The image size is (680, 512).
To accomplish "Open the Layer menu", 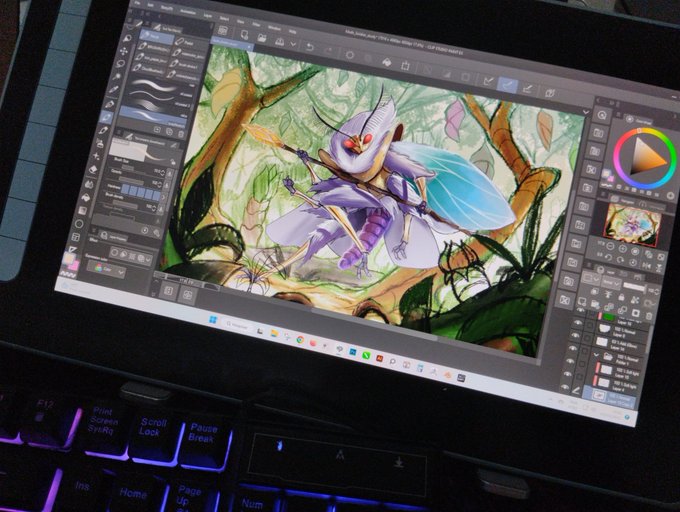I will click(x=208, y=16).
